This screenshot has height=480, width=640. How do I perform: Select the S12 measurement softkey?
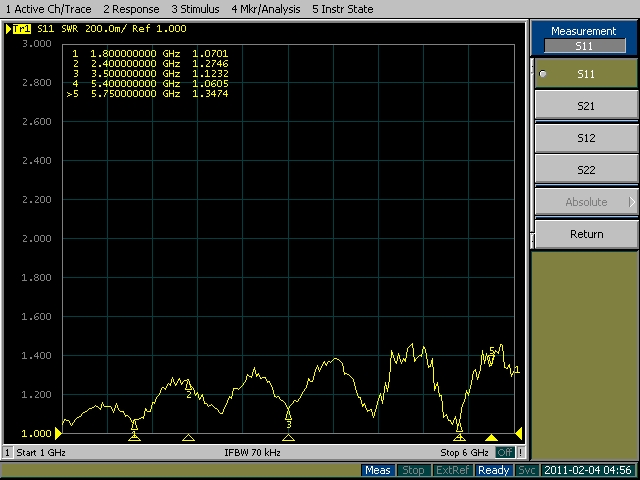(x=586, y=138)
